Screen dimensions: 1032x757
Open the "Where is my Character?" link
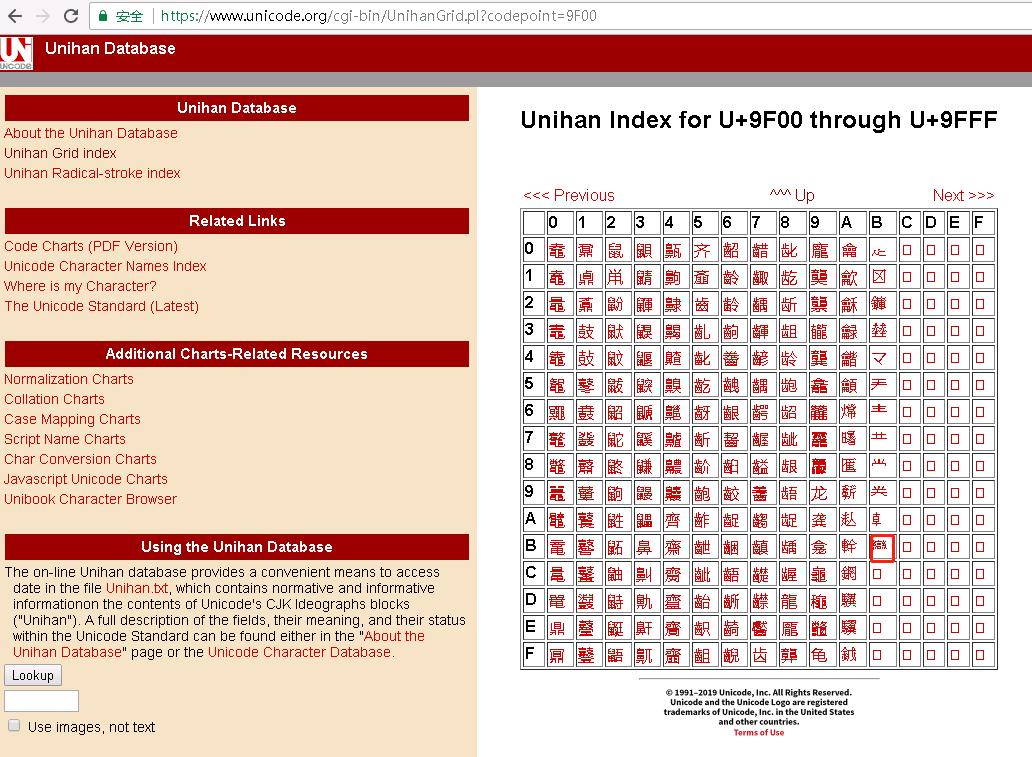80,286
